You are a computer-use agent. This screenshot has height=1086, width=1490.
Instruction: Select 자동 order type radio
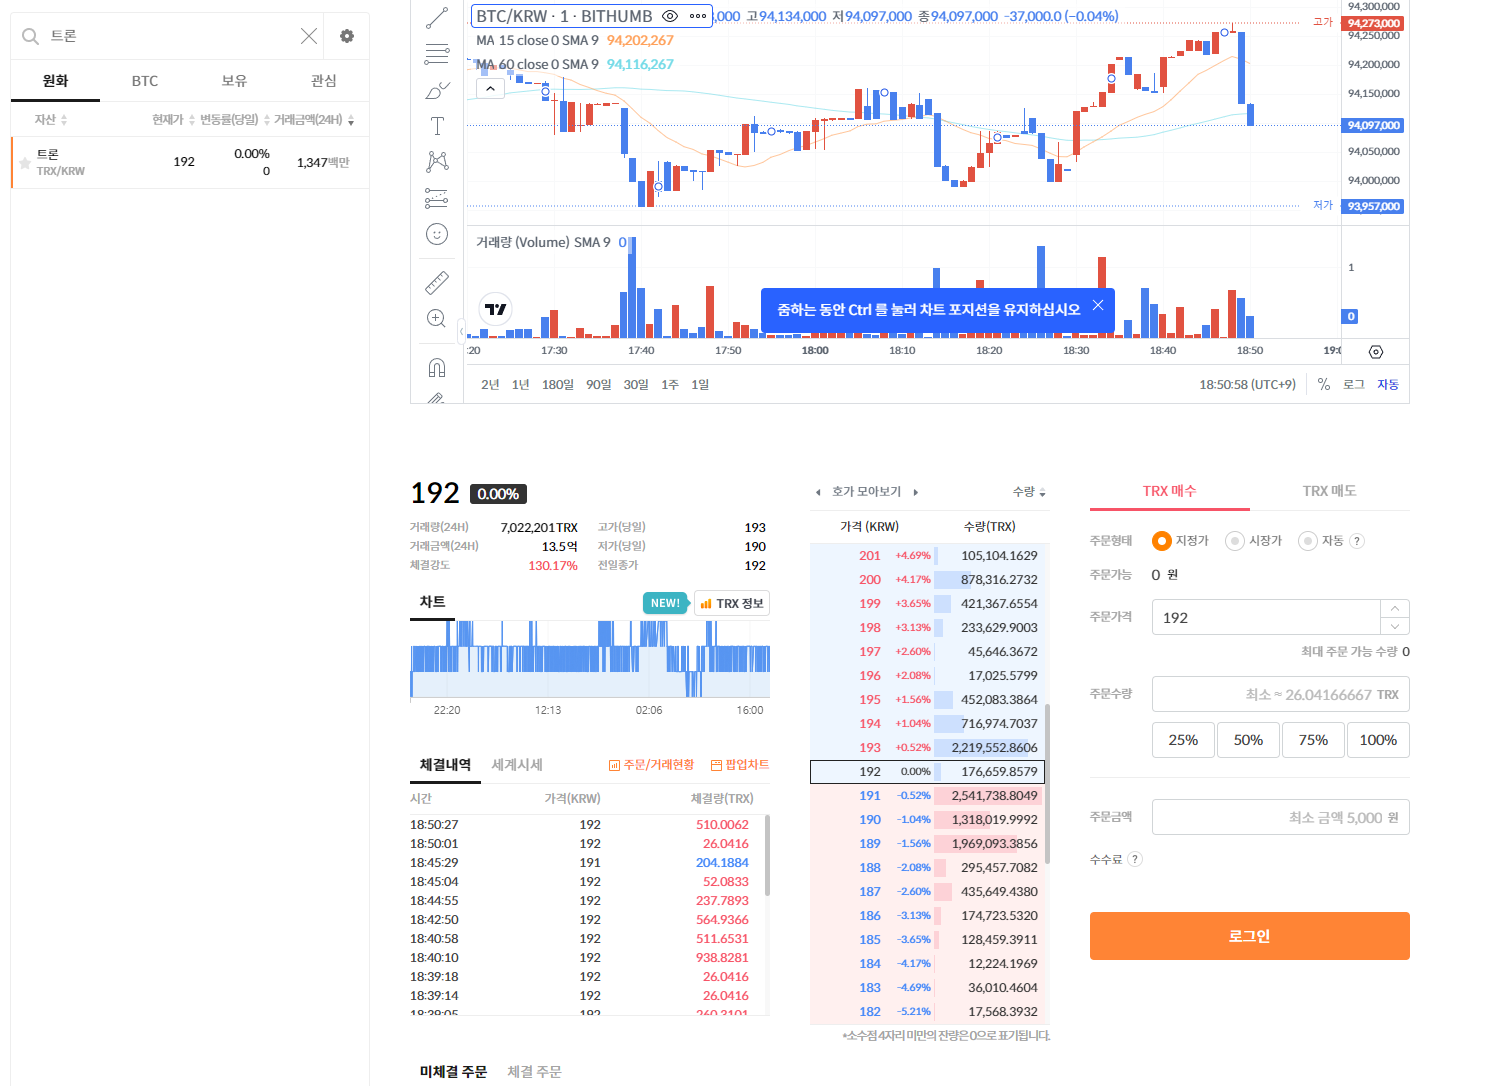[1308, 541]
